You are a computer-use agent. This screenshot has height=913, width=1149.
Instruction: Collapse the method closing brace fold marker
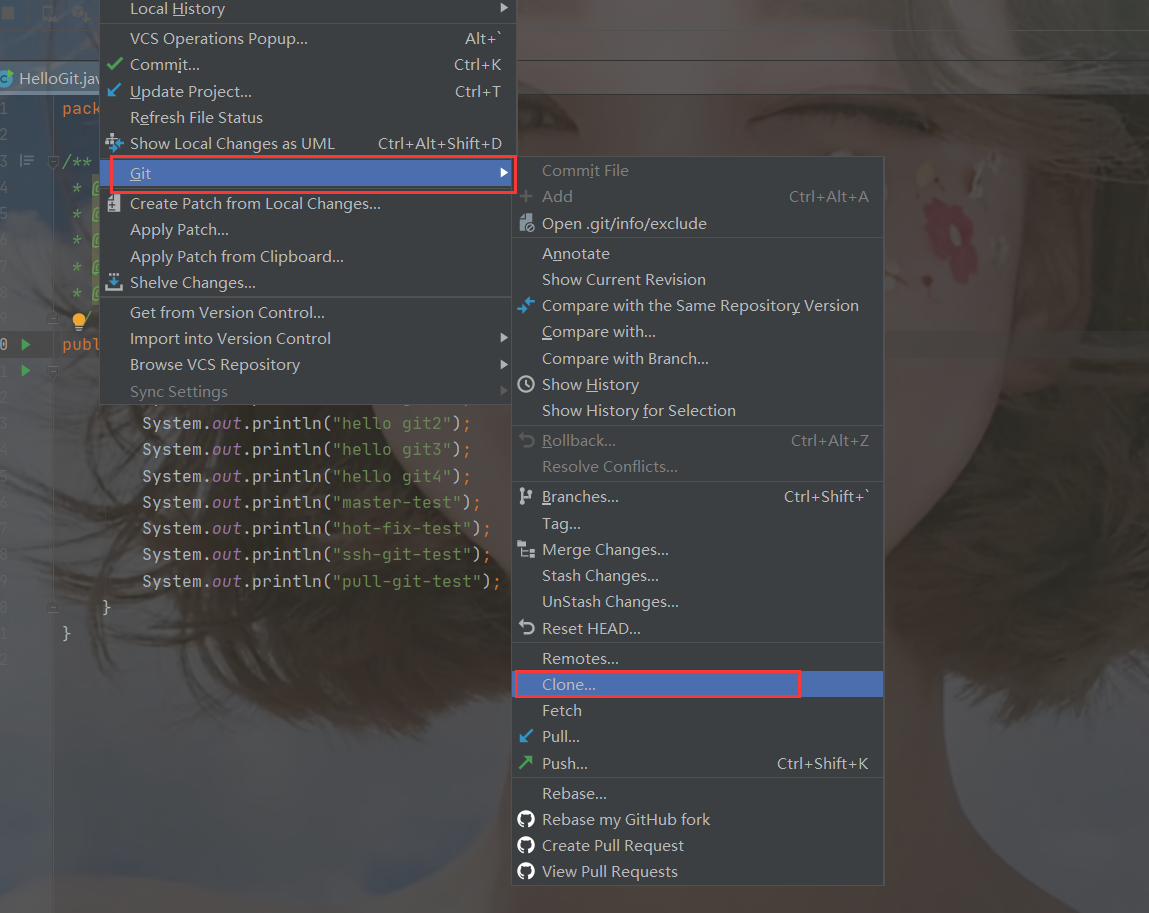[x=53, y=607]
